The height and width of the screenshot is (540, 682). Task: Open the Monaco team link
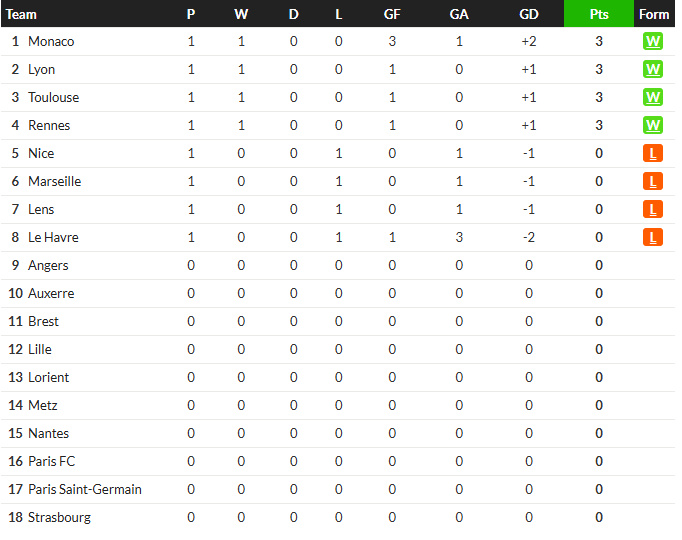click(51, 41)
